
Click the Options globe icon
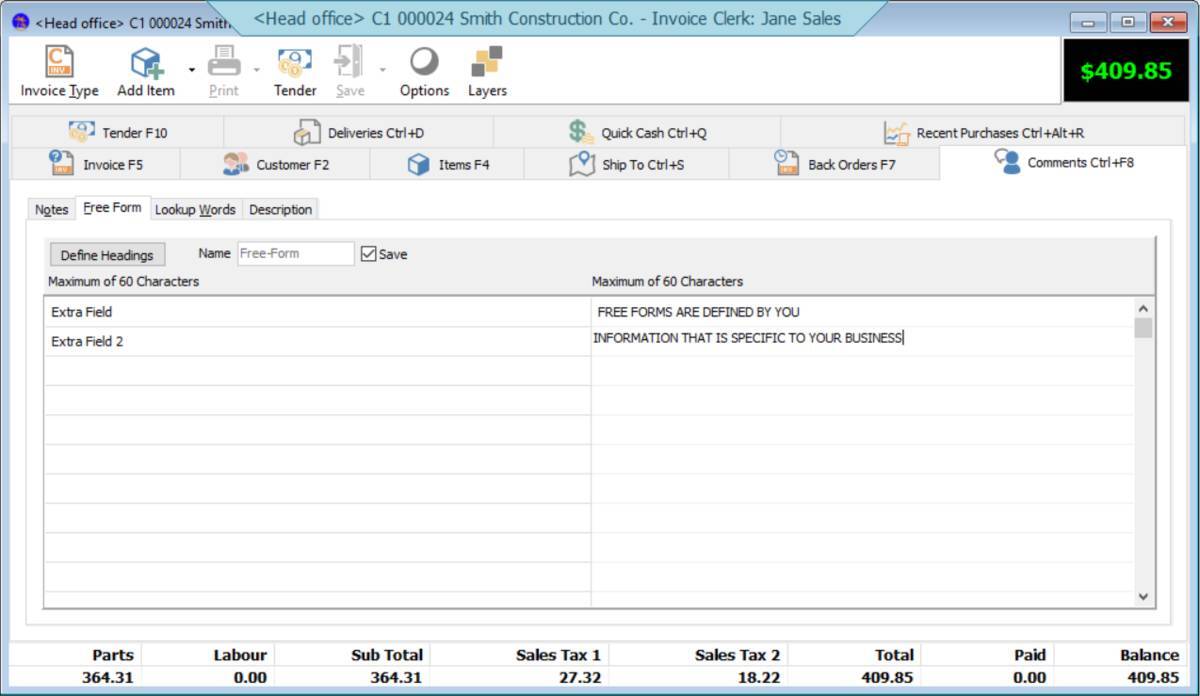click(x=423, y=62)
